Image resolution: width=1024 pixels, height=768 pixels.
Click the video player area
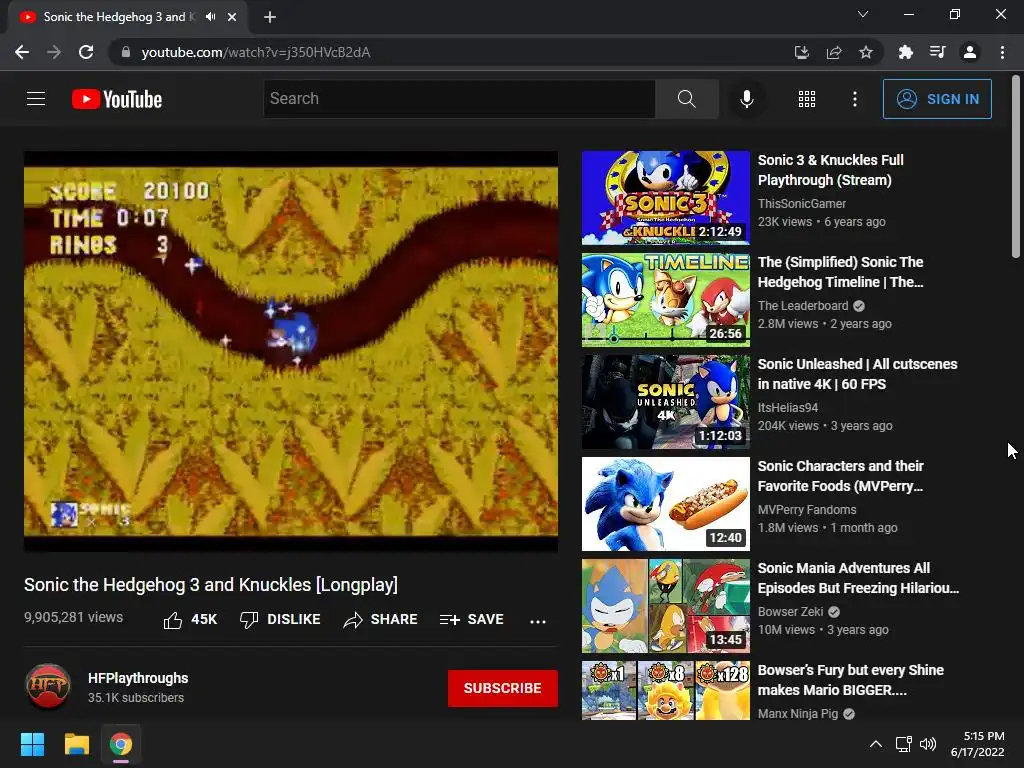(x=291, y=351)
